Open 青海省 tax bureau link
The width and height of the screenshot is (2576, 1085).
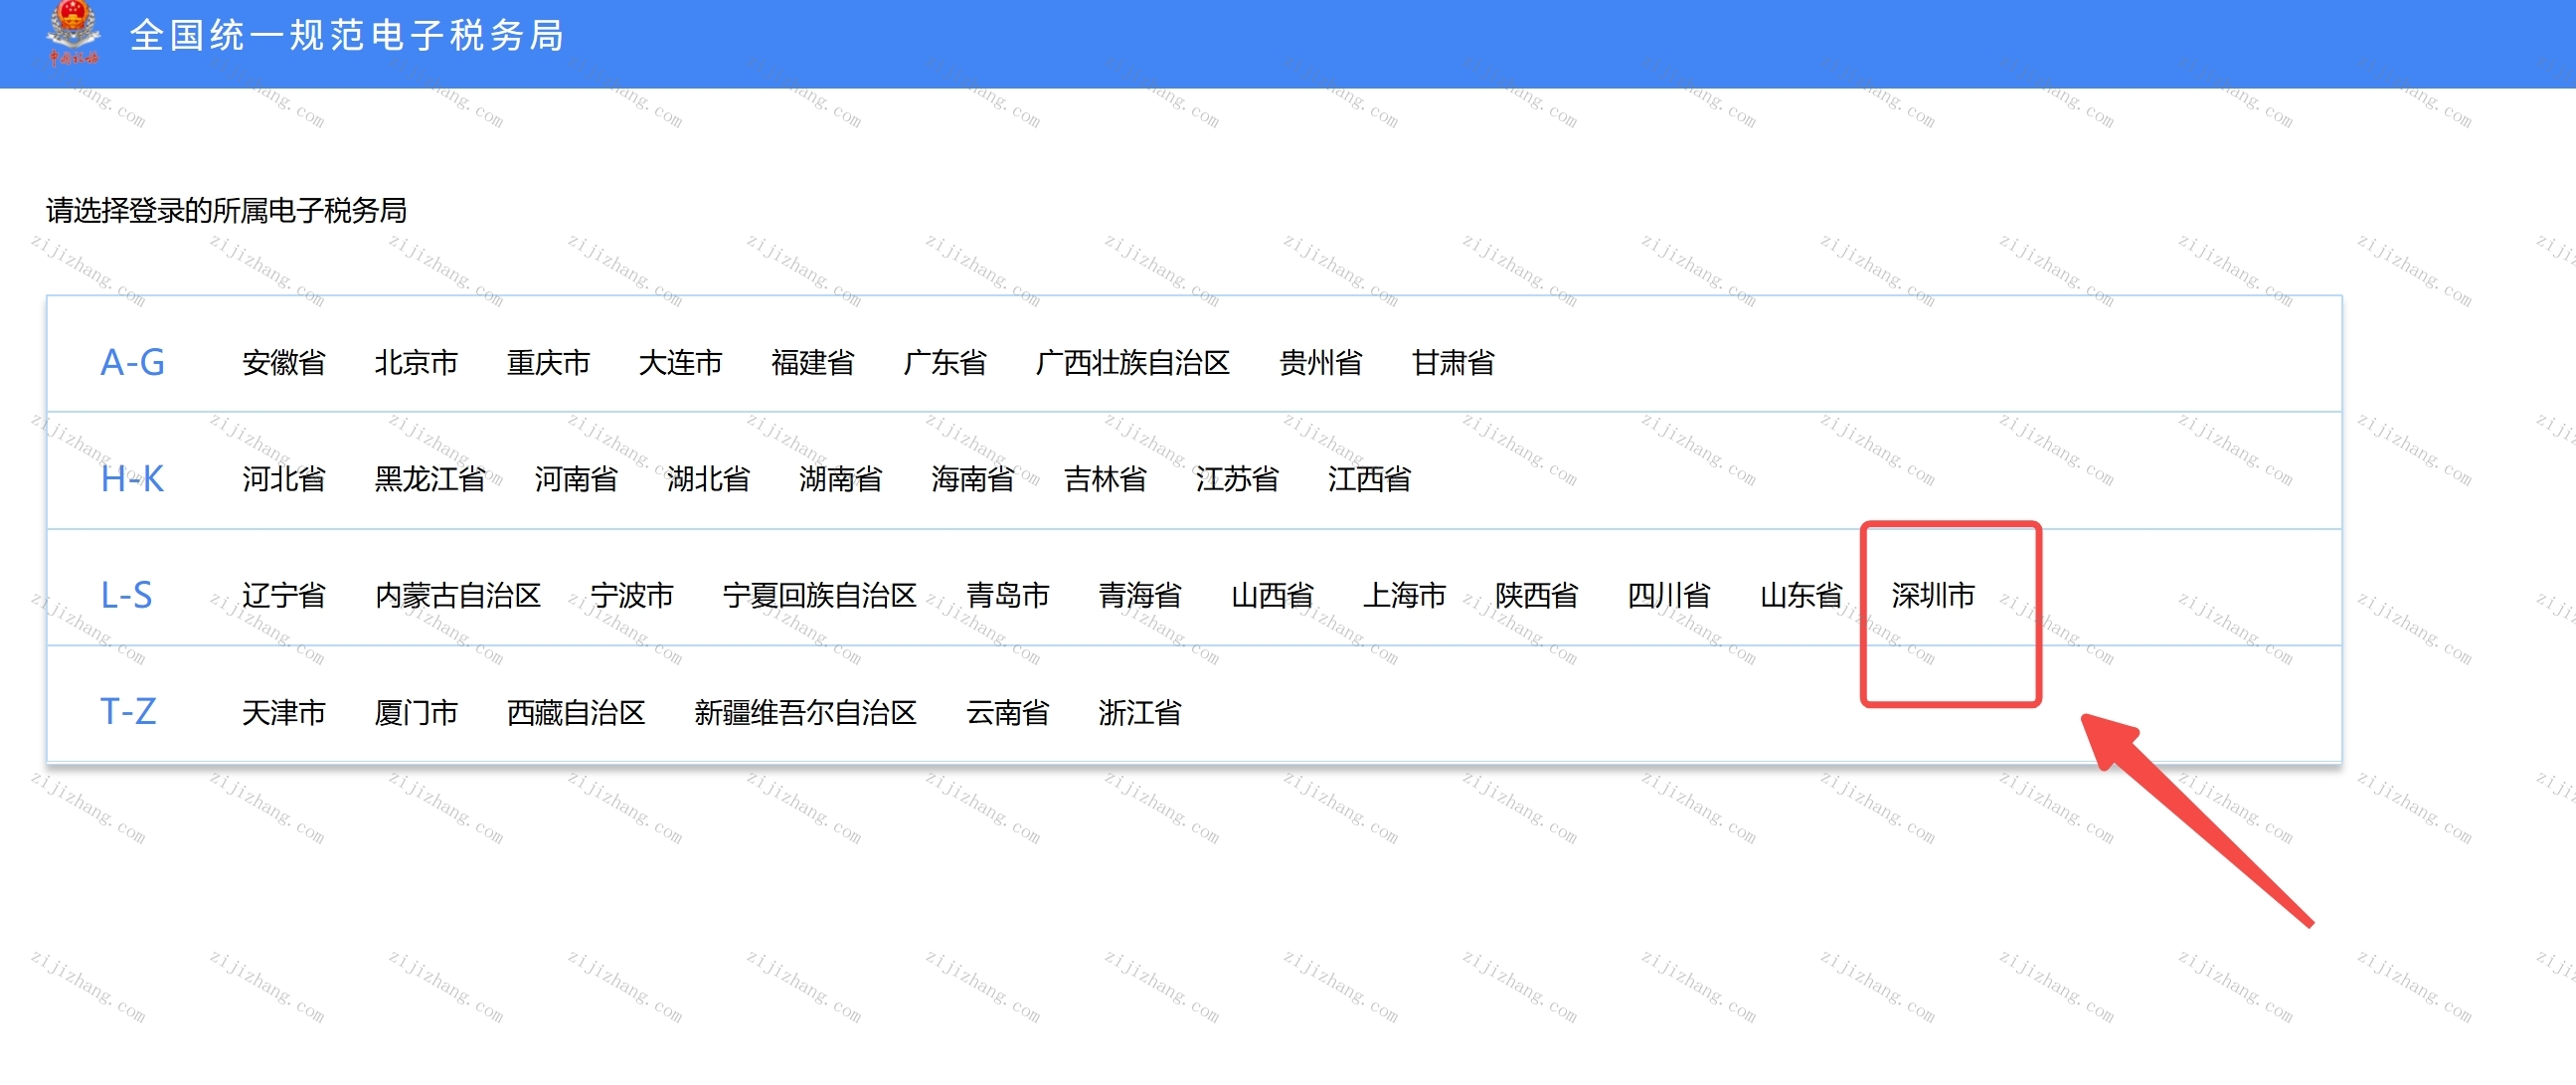click(1140, 596)
